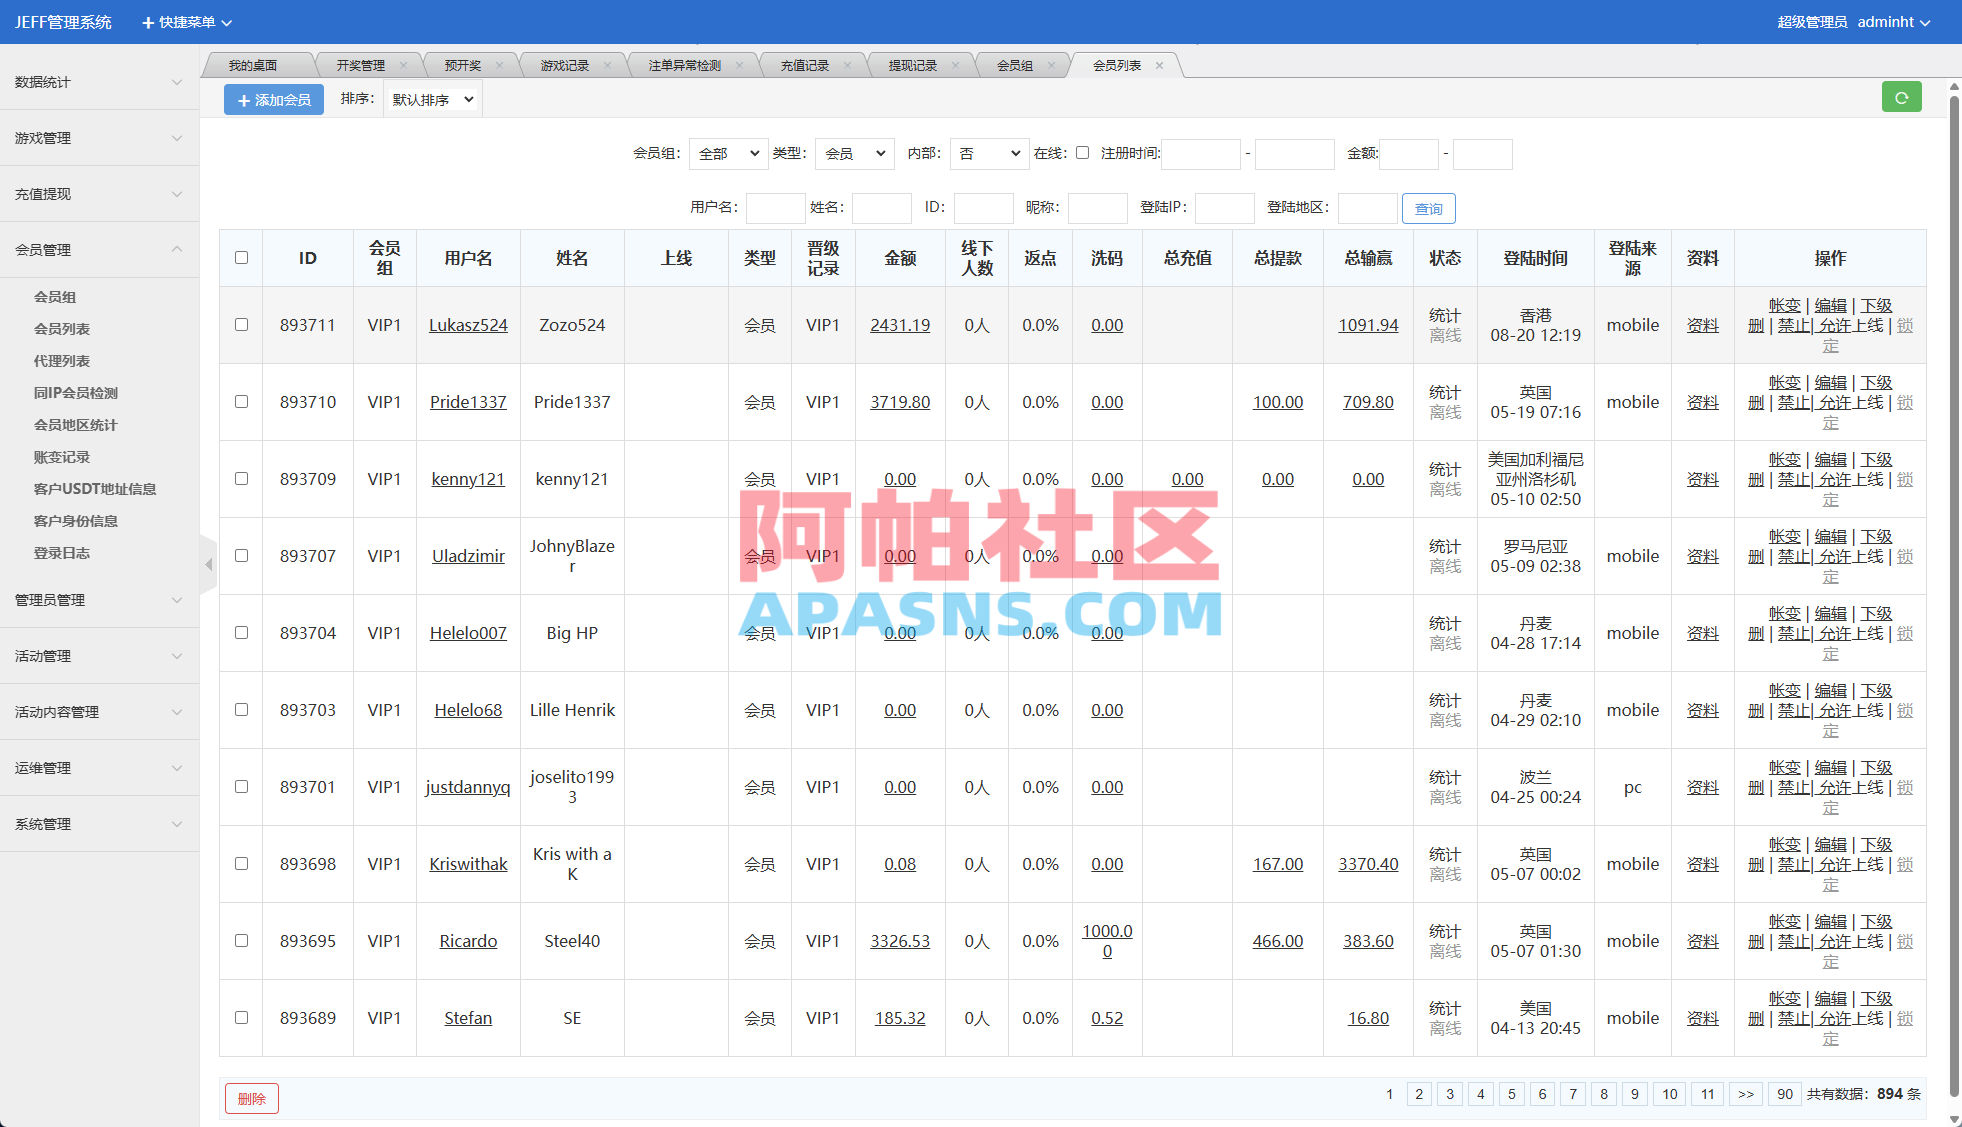Open member profile link Lukasz524
This screenshot has width=1962, height=1127.
click(468, 324)
